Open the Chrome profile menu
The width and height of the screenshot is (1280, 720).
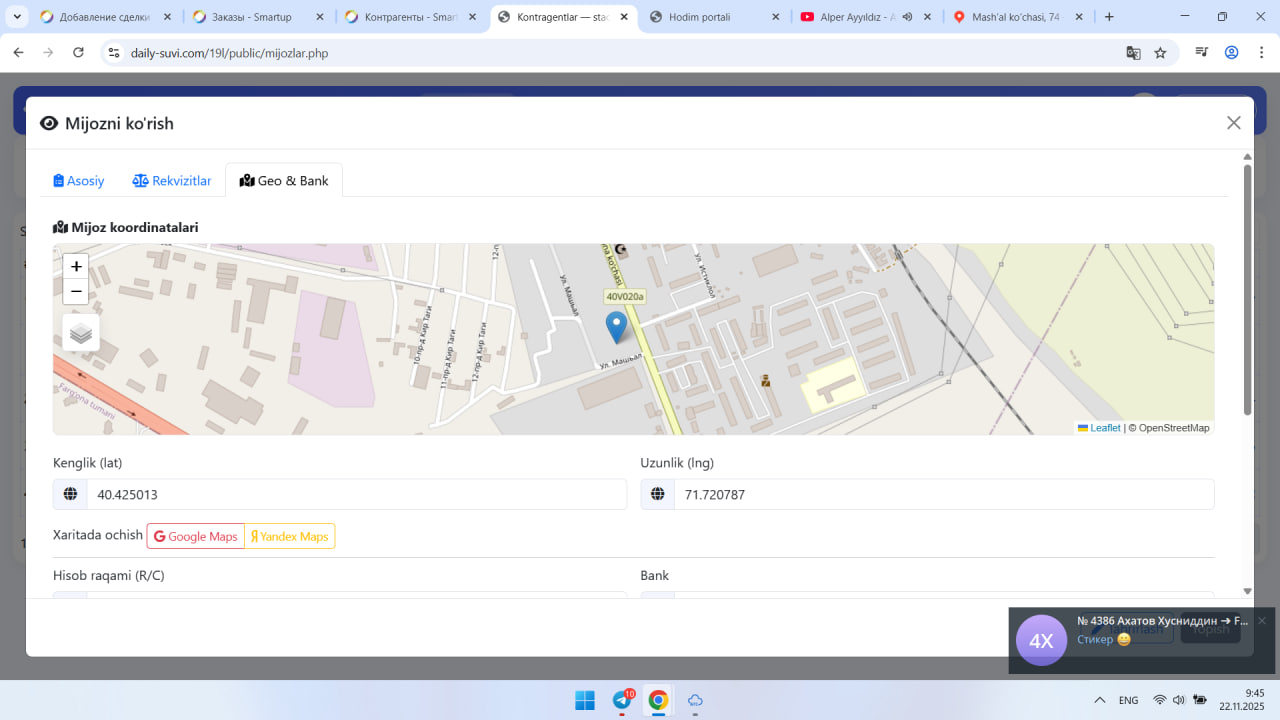pyautogui.click(x=1232, y=53)
